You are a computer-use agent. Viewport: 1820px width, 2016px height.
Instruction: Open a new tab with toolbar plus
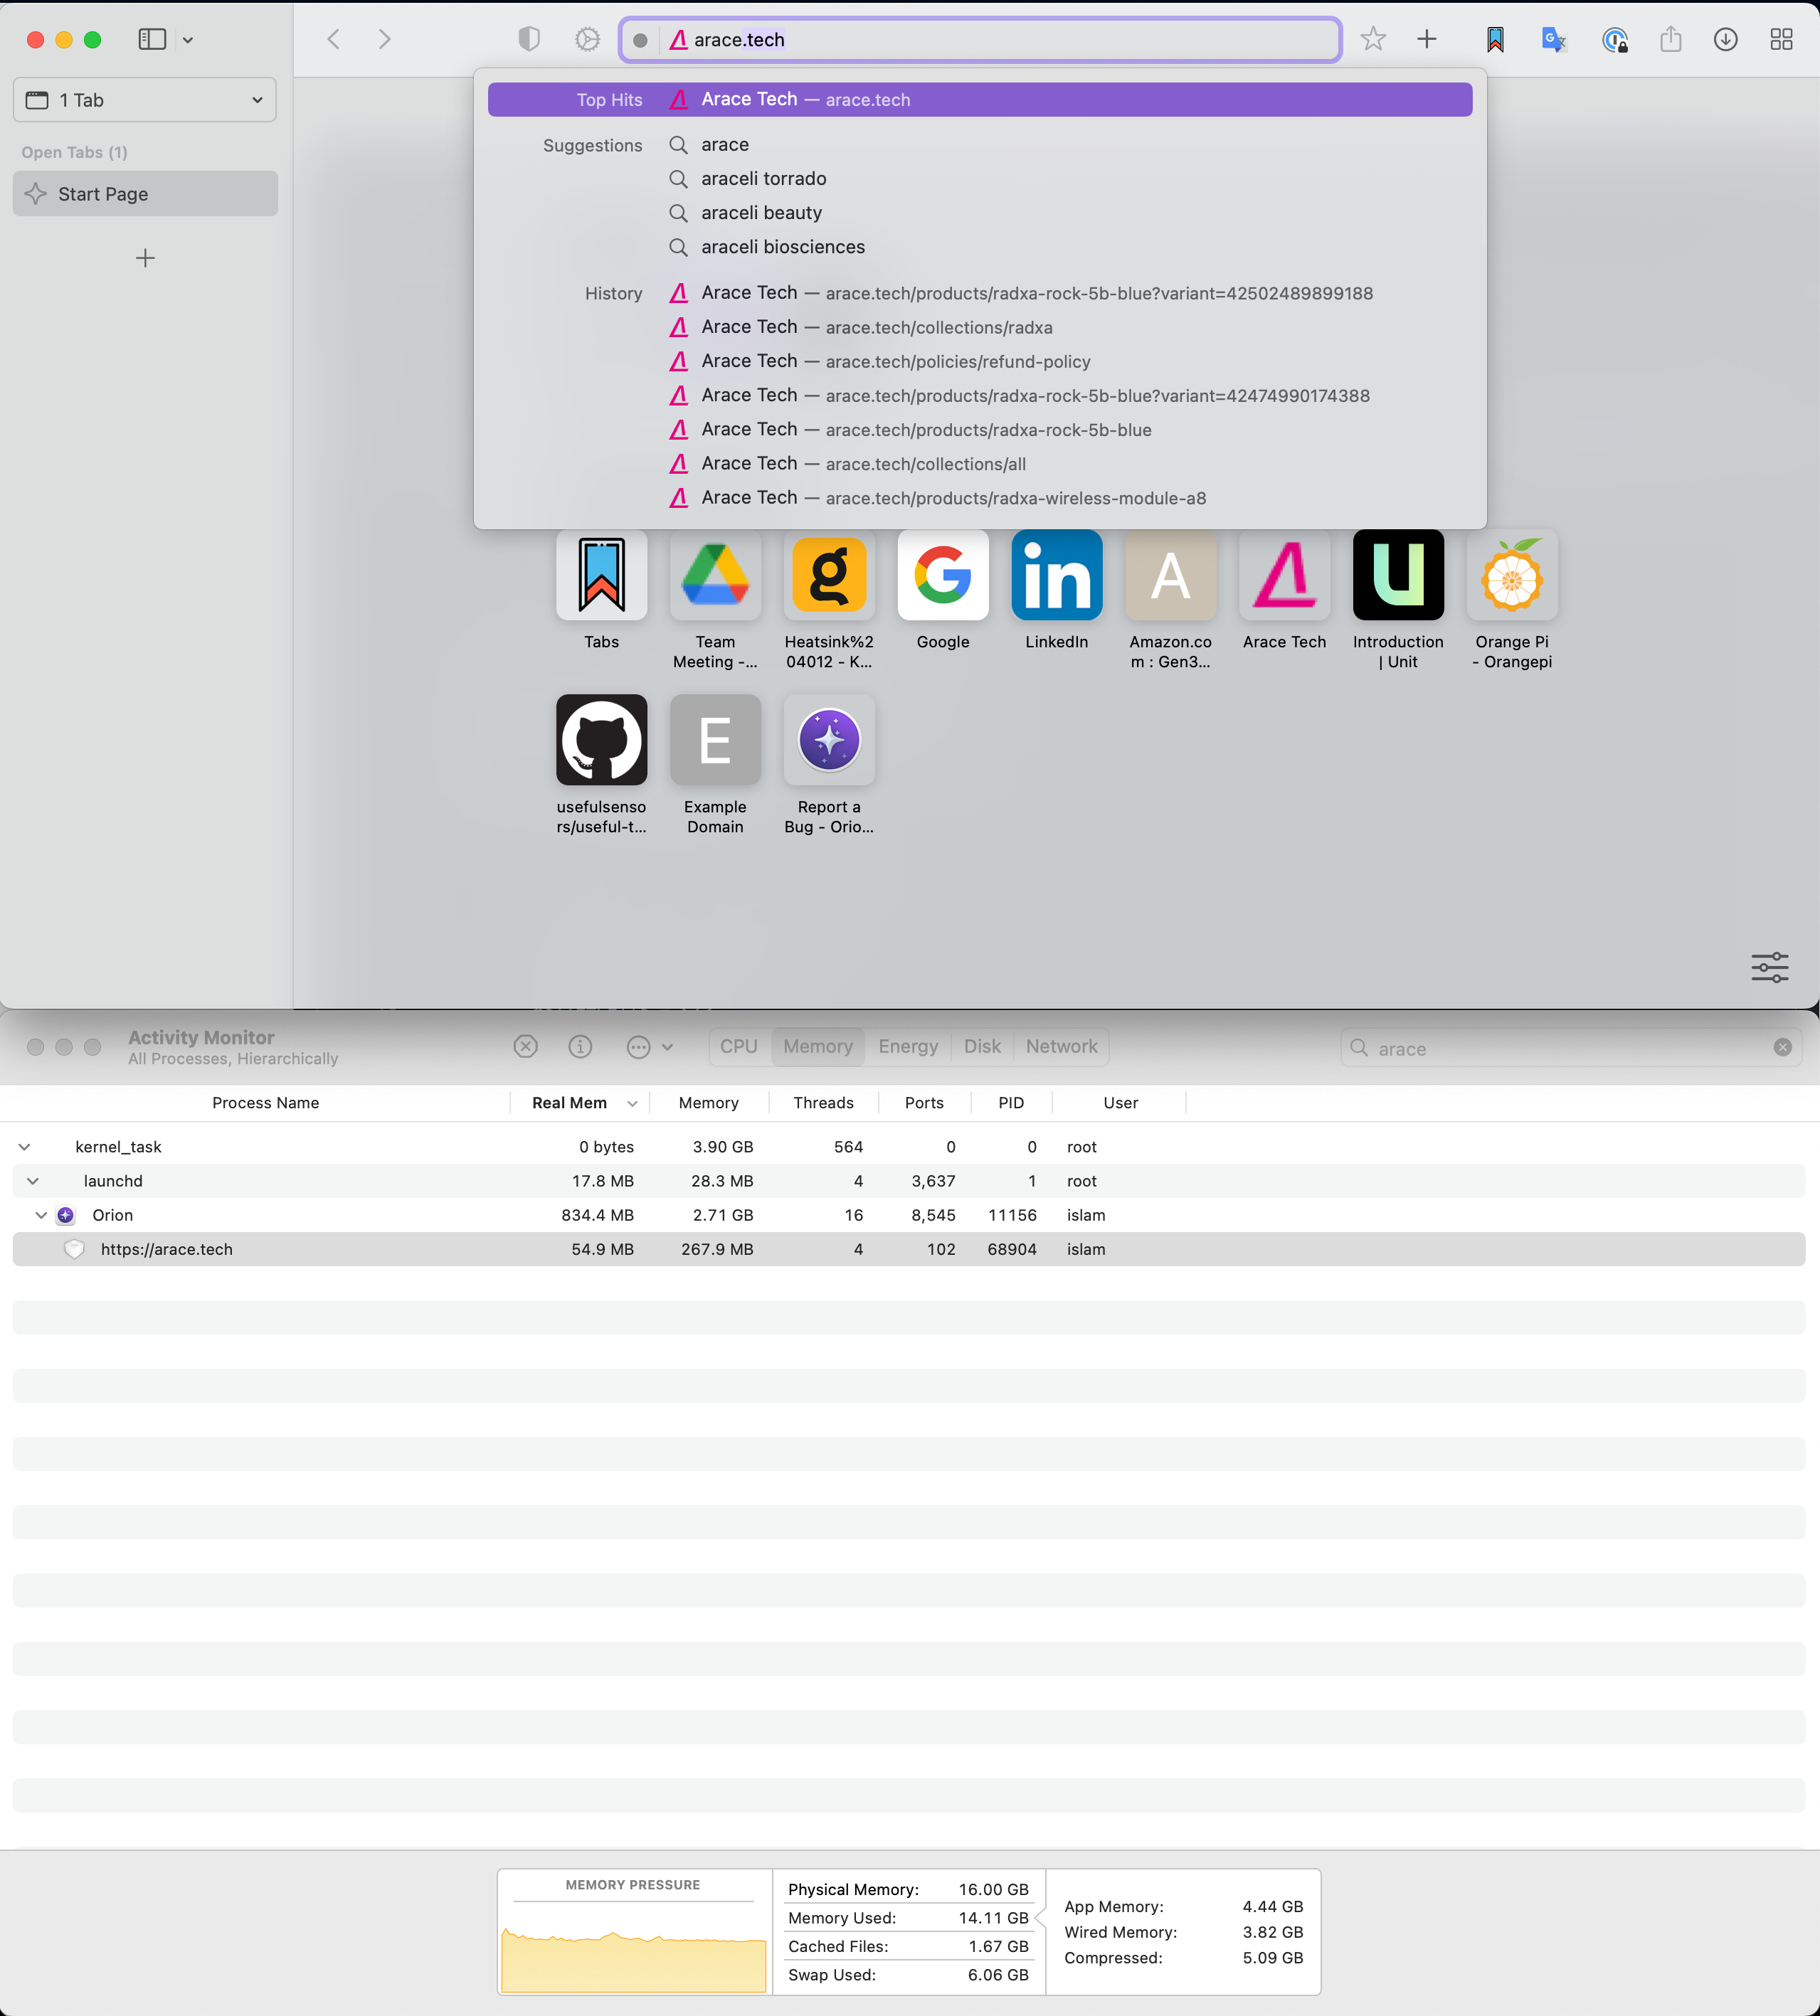(1427, 39)
